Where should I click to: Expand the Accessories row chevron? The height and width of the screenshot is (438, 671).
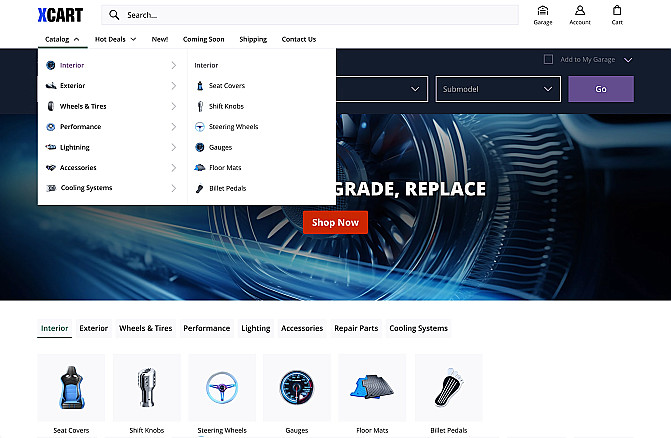[173, 168]
